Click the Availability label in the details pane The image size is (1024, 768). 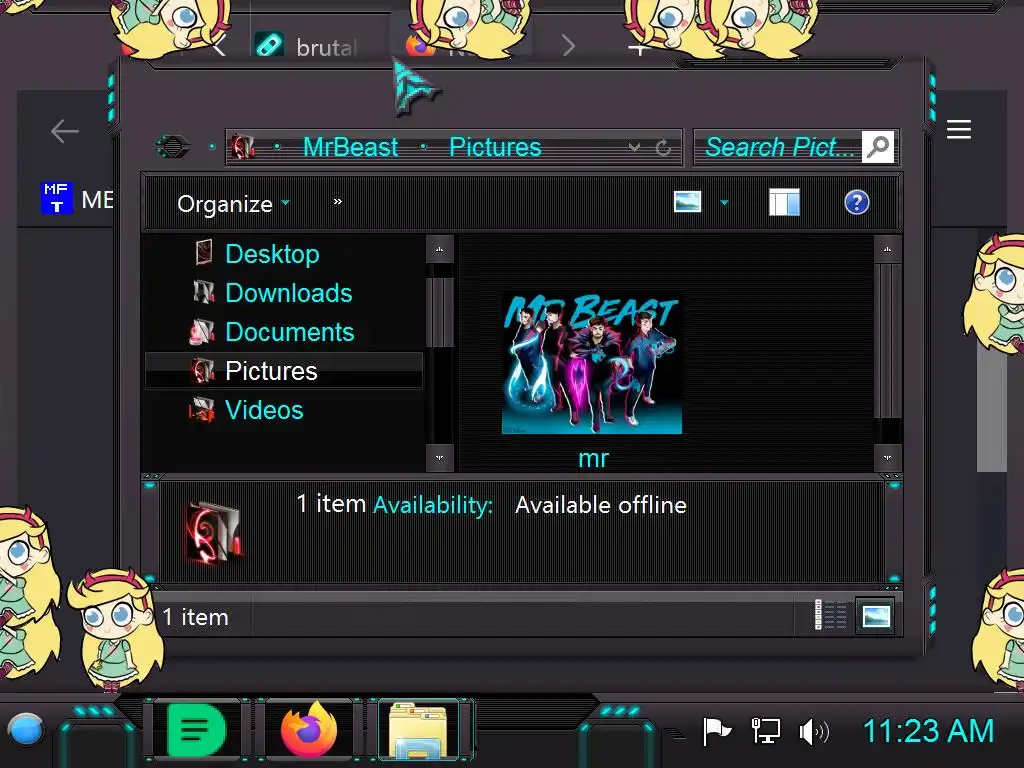pos(433,505)
